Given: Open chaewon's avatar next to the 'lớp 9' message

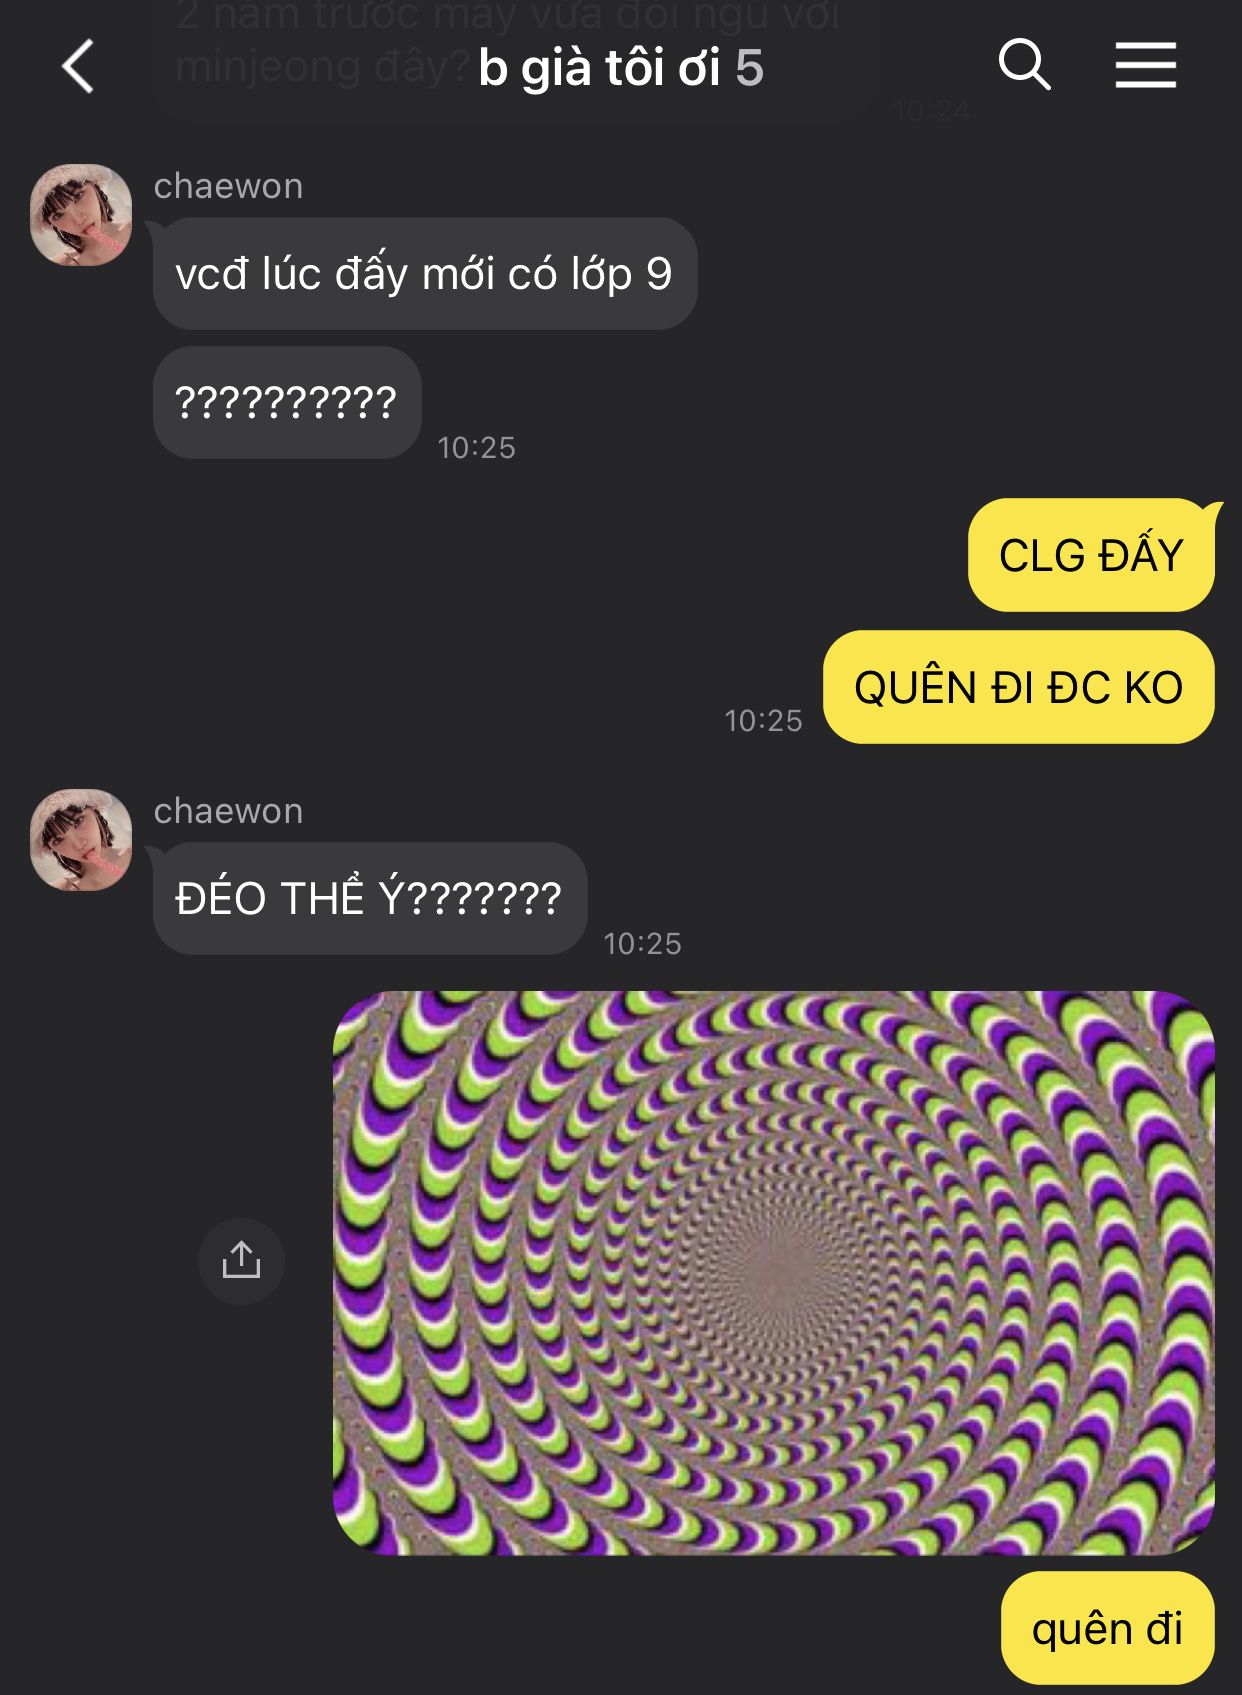Looking at the screenshot, I should coord(81,215).
